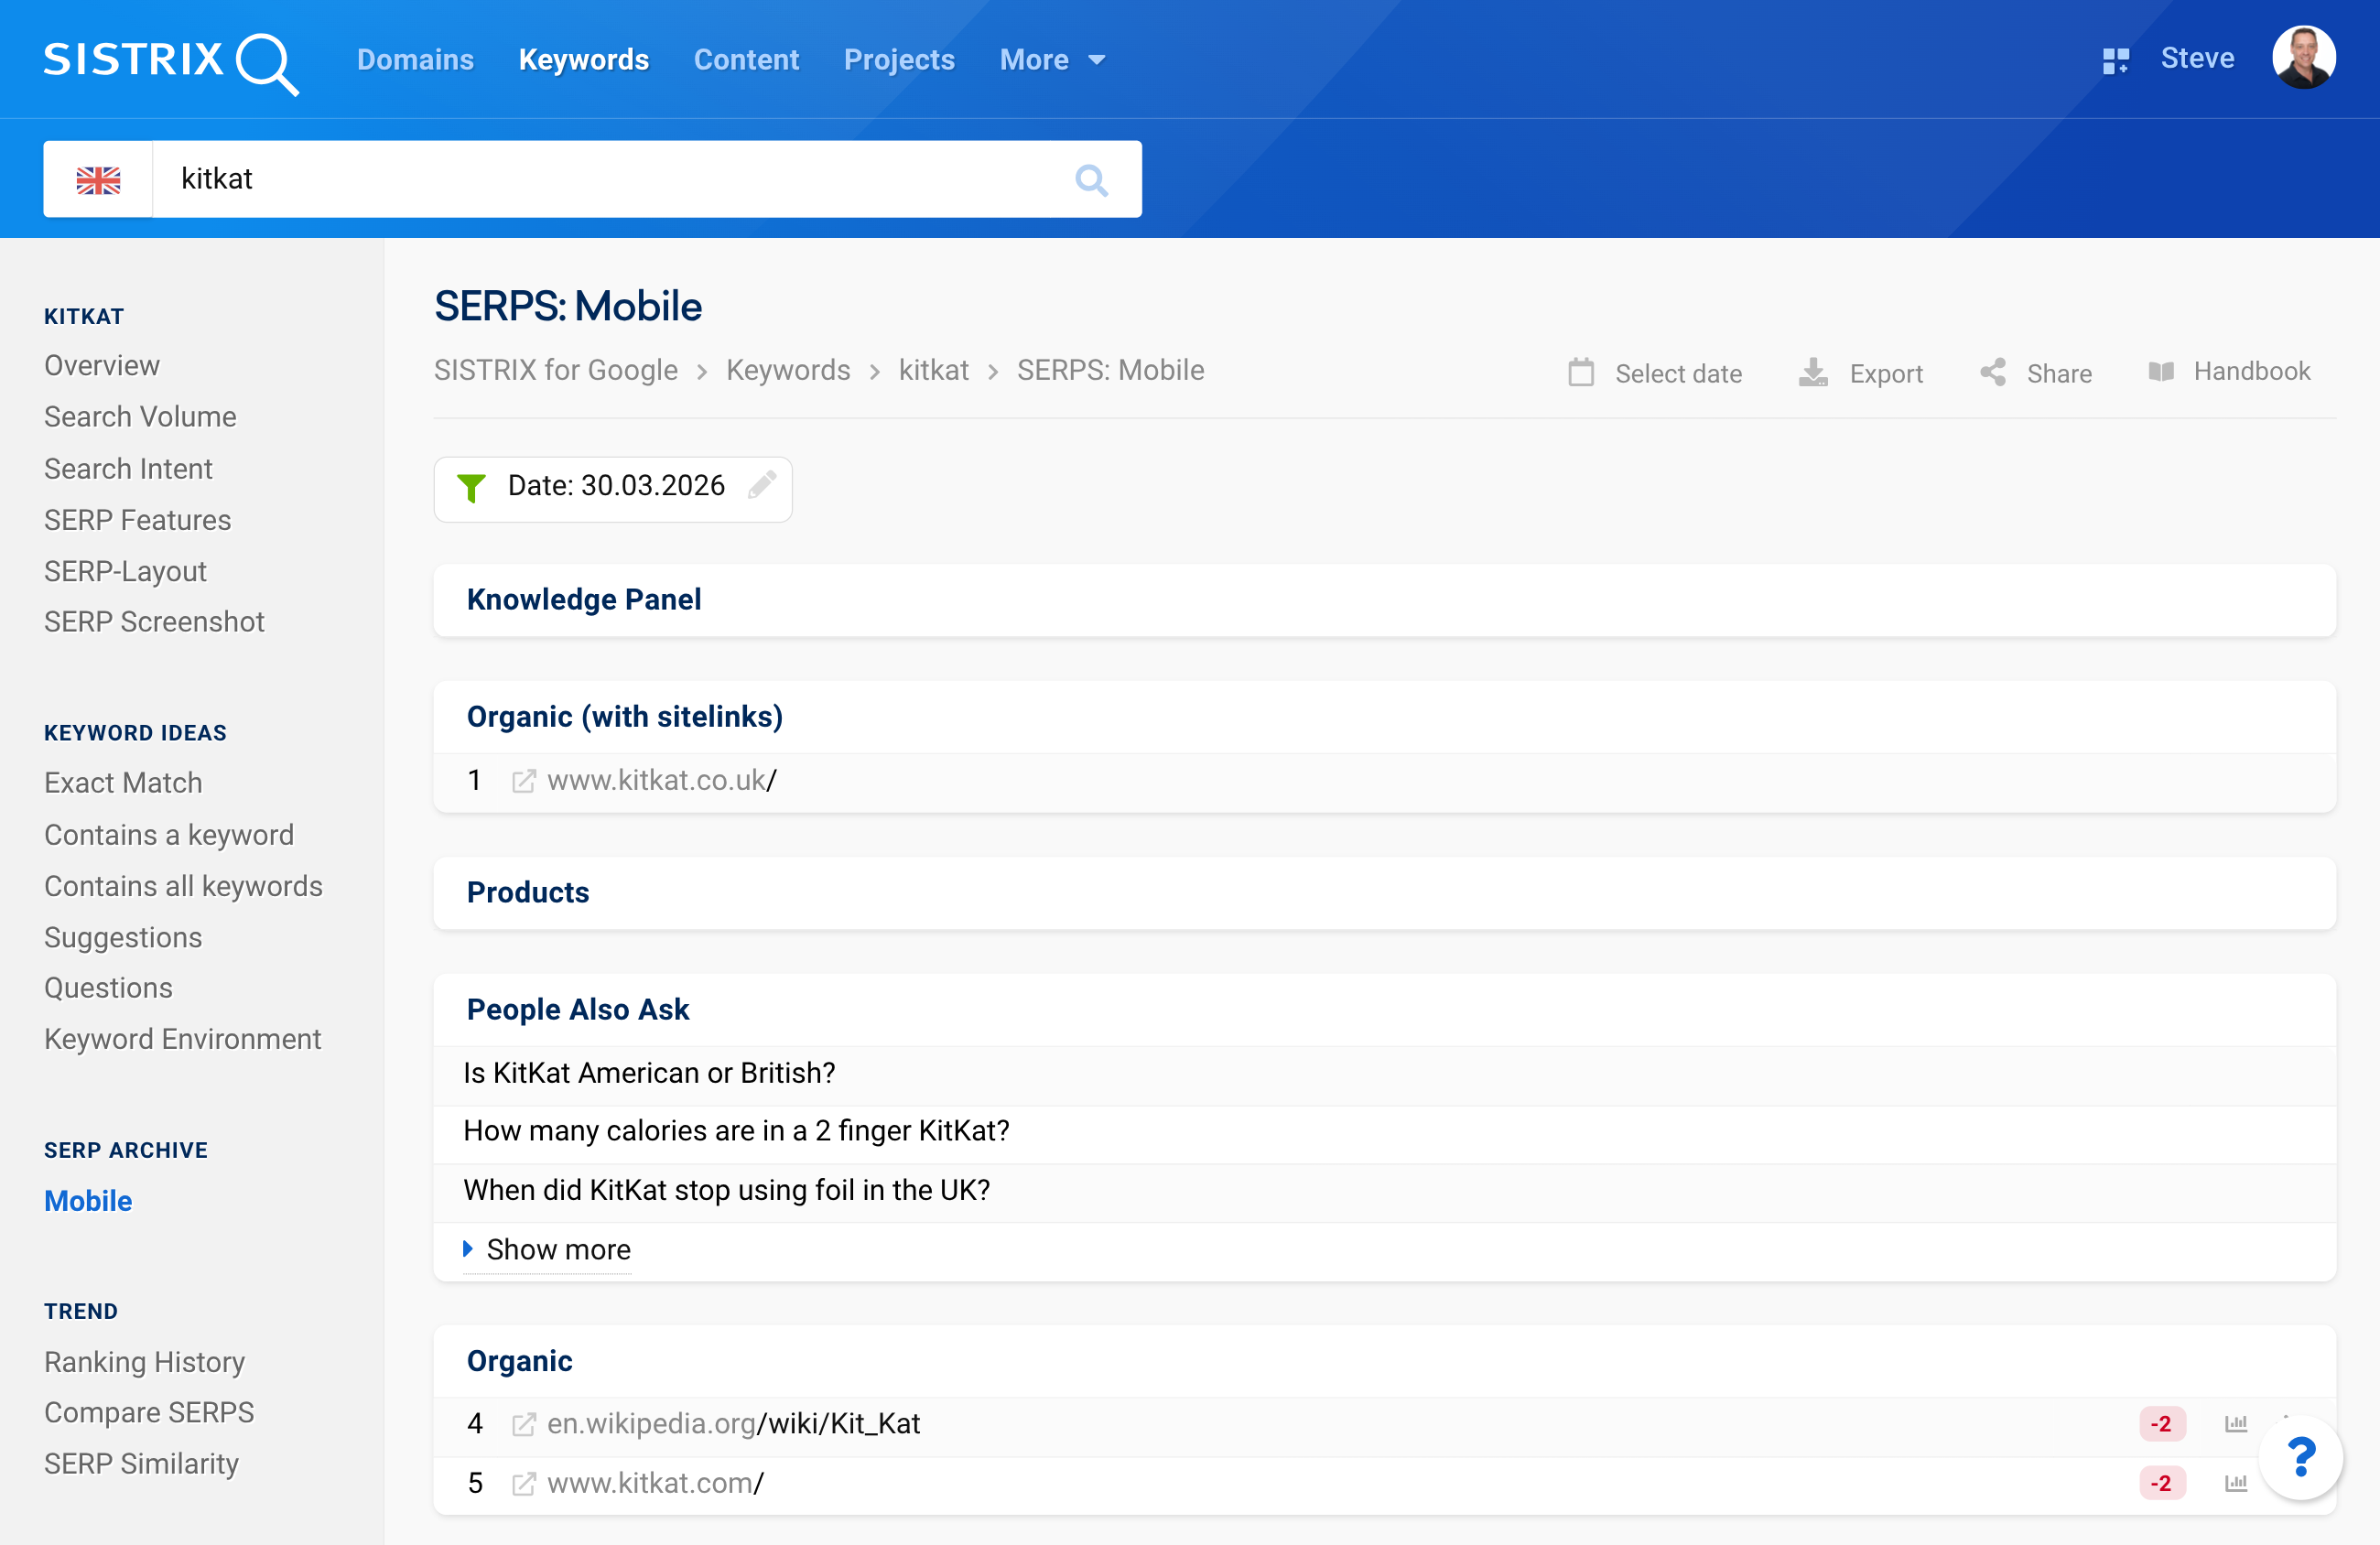Image resolution: width=2380 pixels, height=1545 pixels.
Task: Open the blue question mark help bubble
Action: (2301, 1457)
